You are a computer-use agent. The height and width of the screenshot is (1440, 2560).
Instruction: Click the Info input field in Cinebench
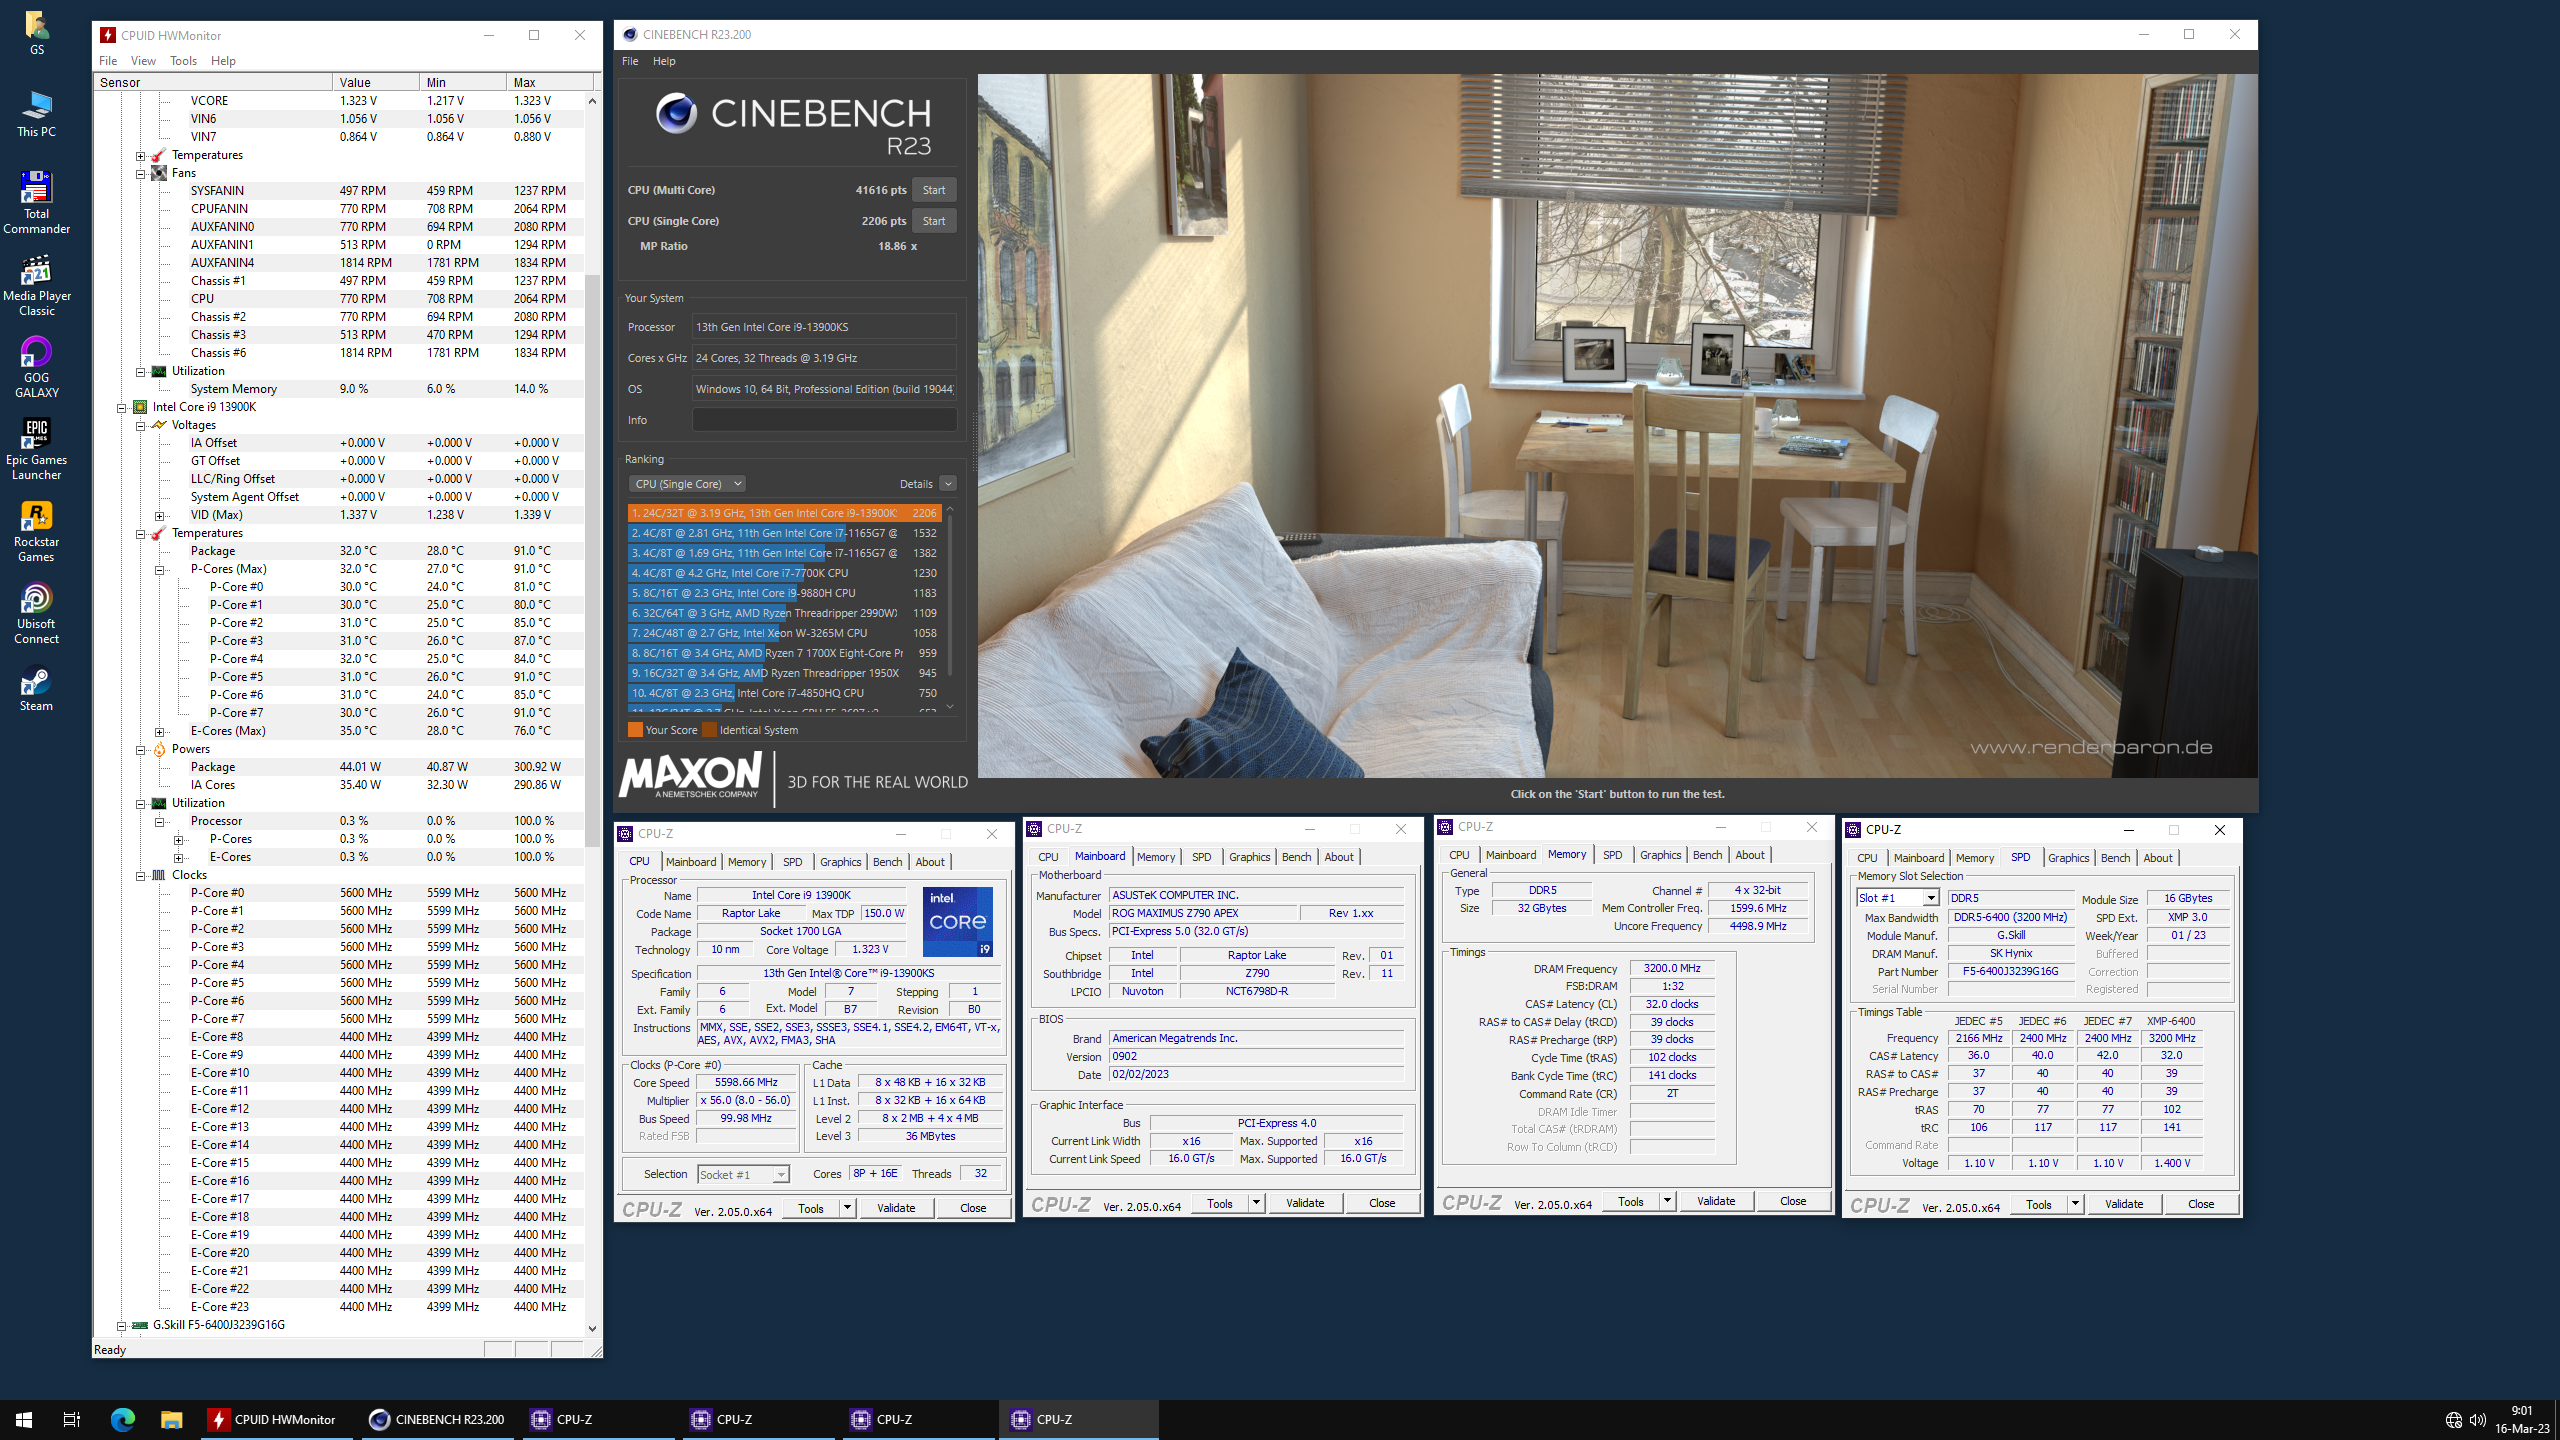click(824, 420)
